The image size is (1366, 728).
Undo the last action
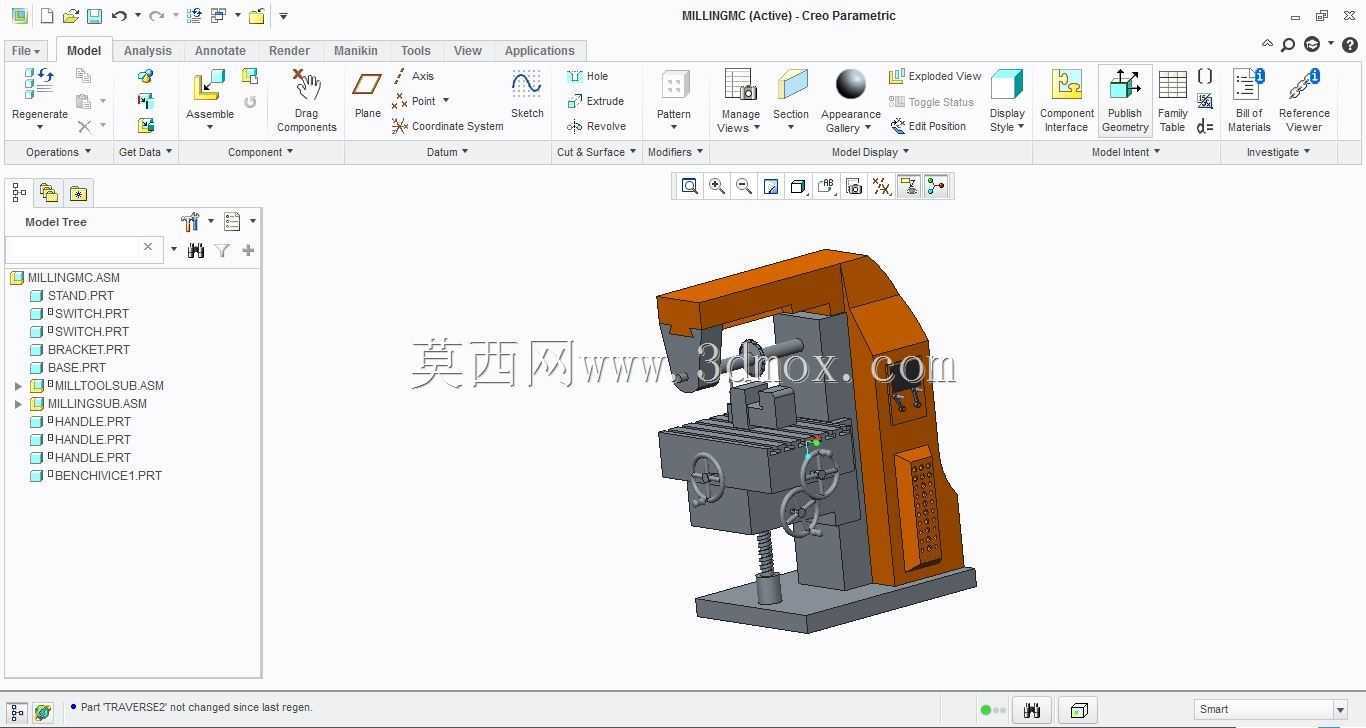point(119,16)
